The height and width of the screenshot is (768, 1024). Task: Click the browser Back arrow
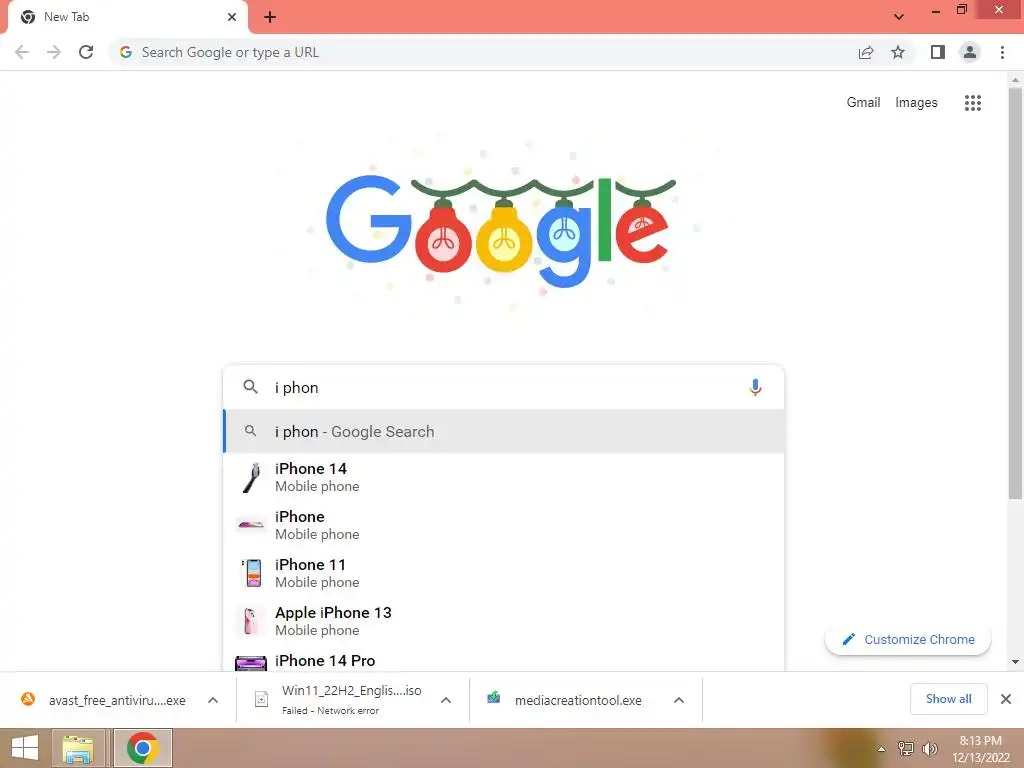[22, 52]
